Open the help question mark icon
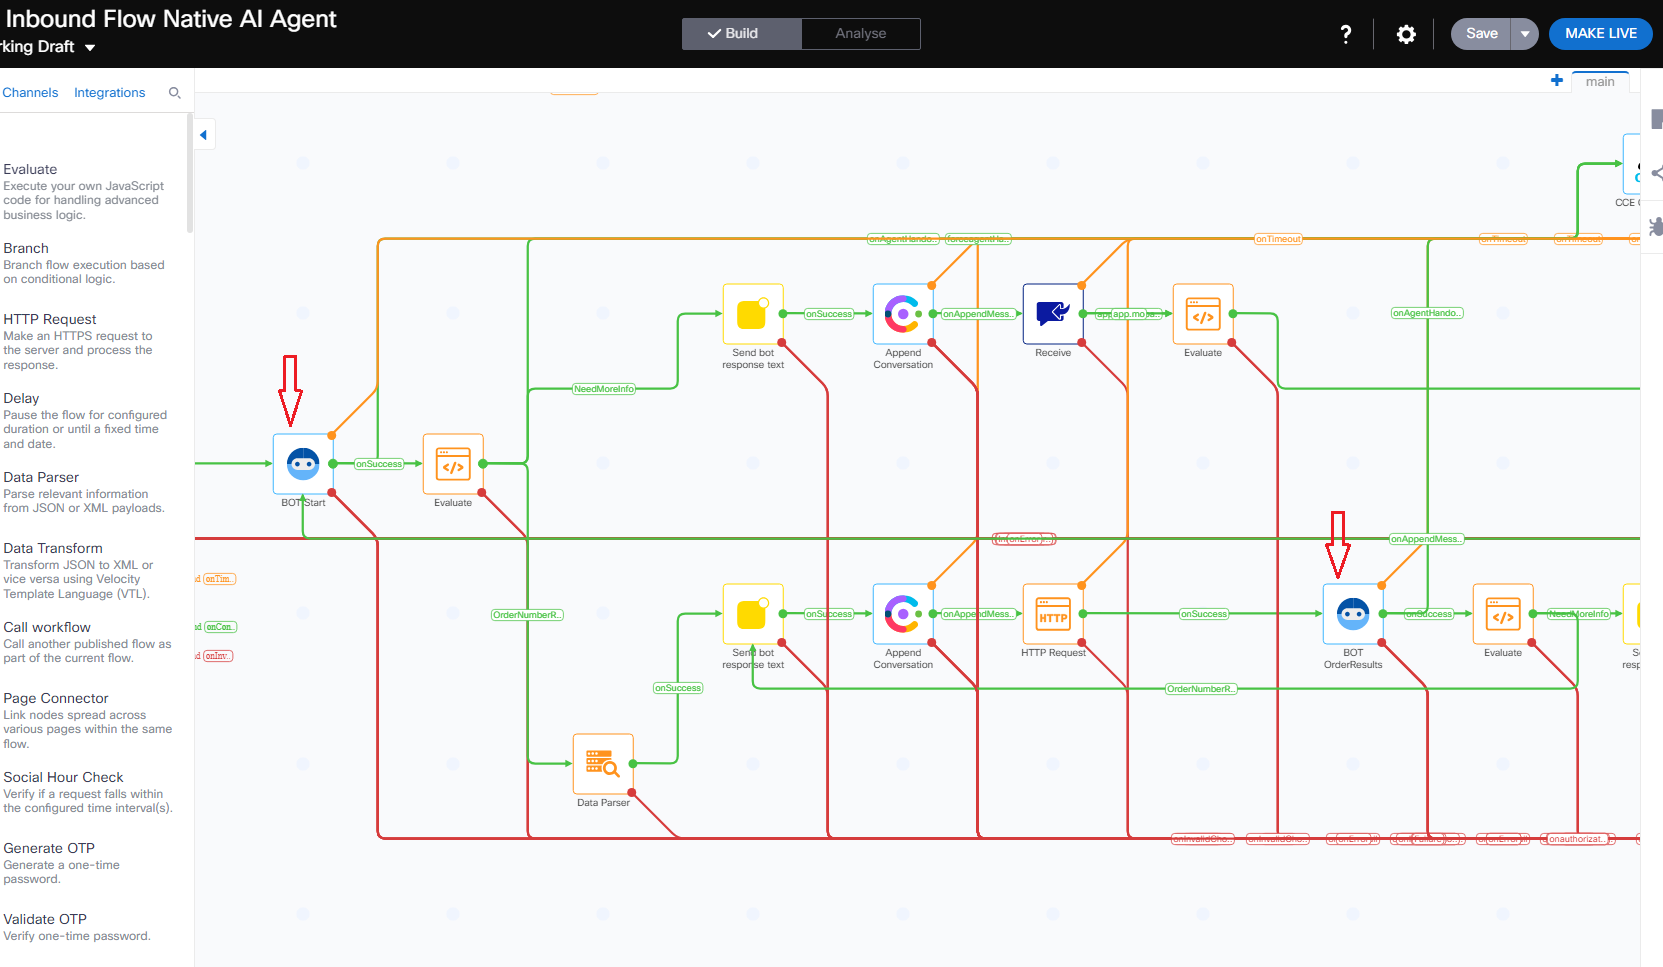The height and width of the screenshot is (967, 1663). point(1346,34)
